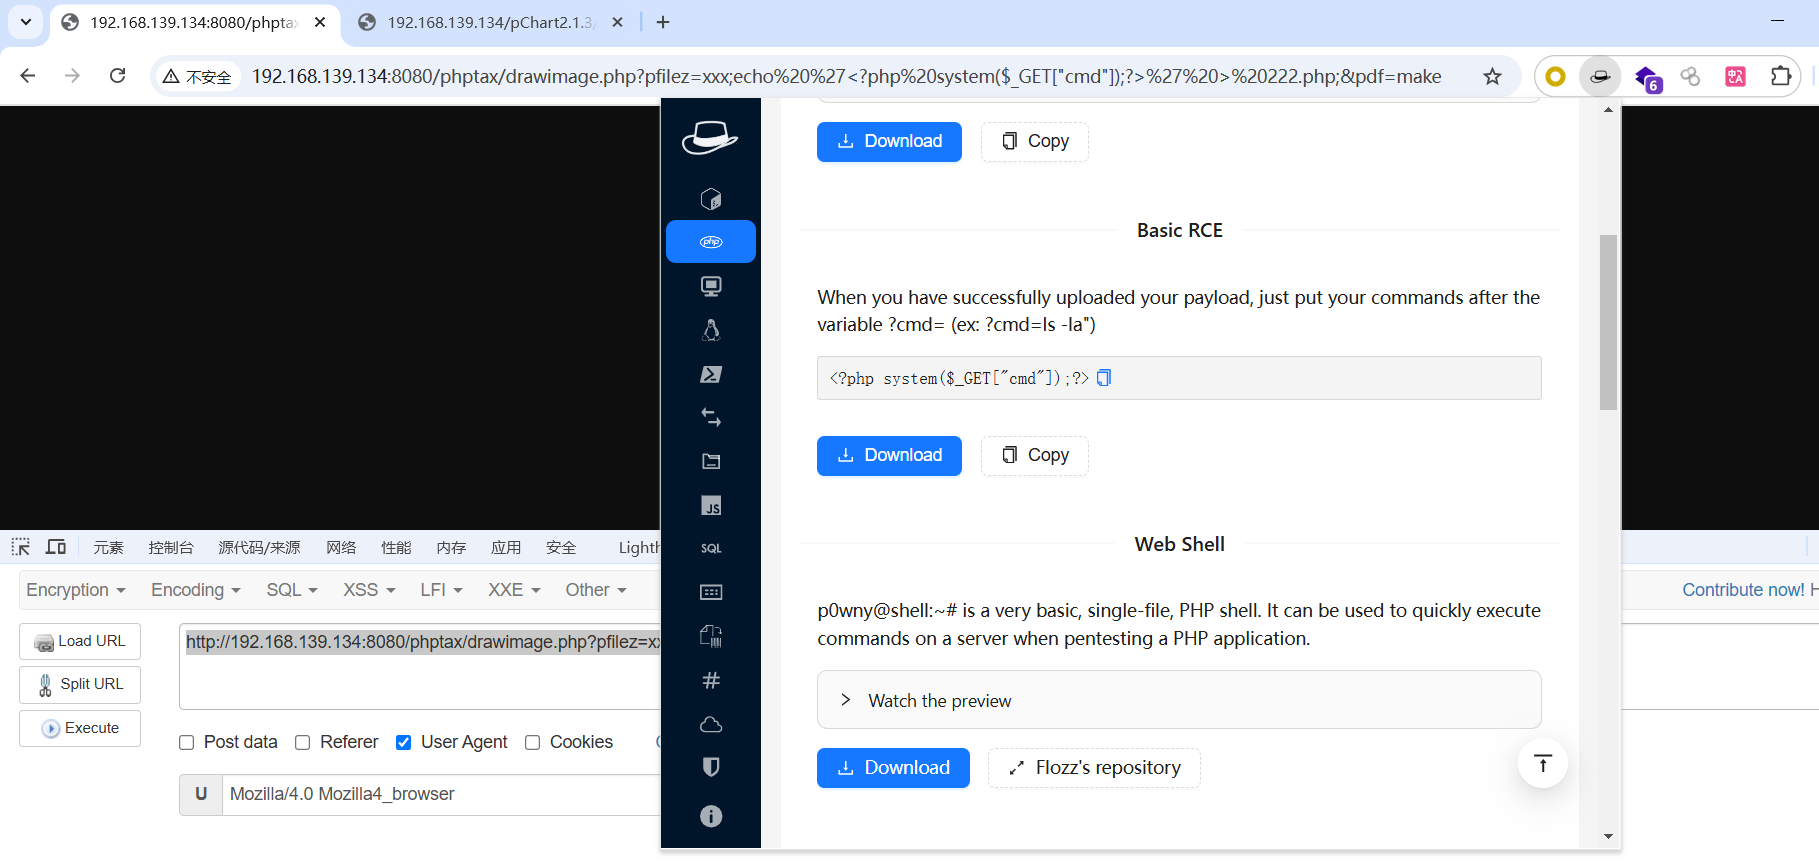1819x867 pixels.
Task: Open the Transfer Methods arrows icon
Action: pyautogui.click(x=711, y=417)
